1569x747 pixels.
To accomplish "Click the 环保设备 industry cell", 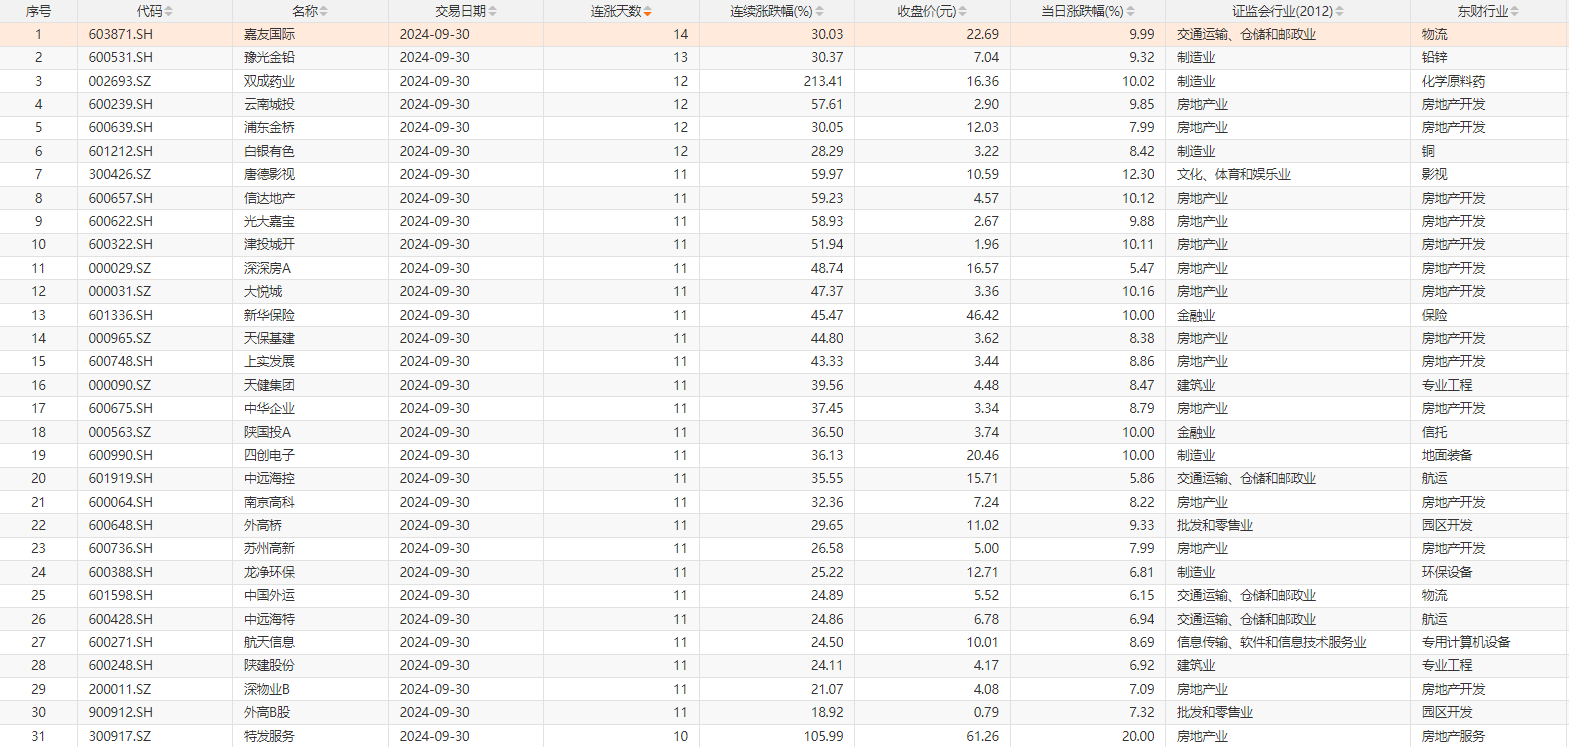I will [x=1447, y=572].
